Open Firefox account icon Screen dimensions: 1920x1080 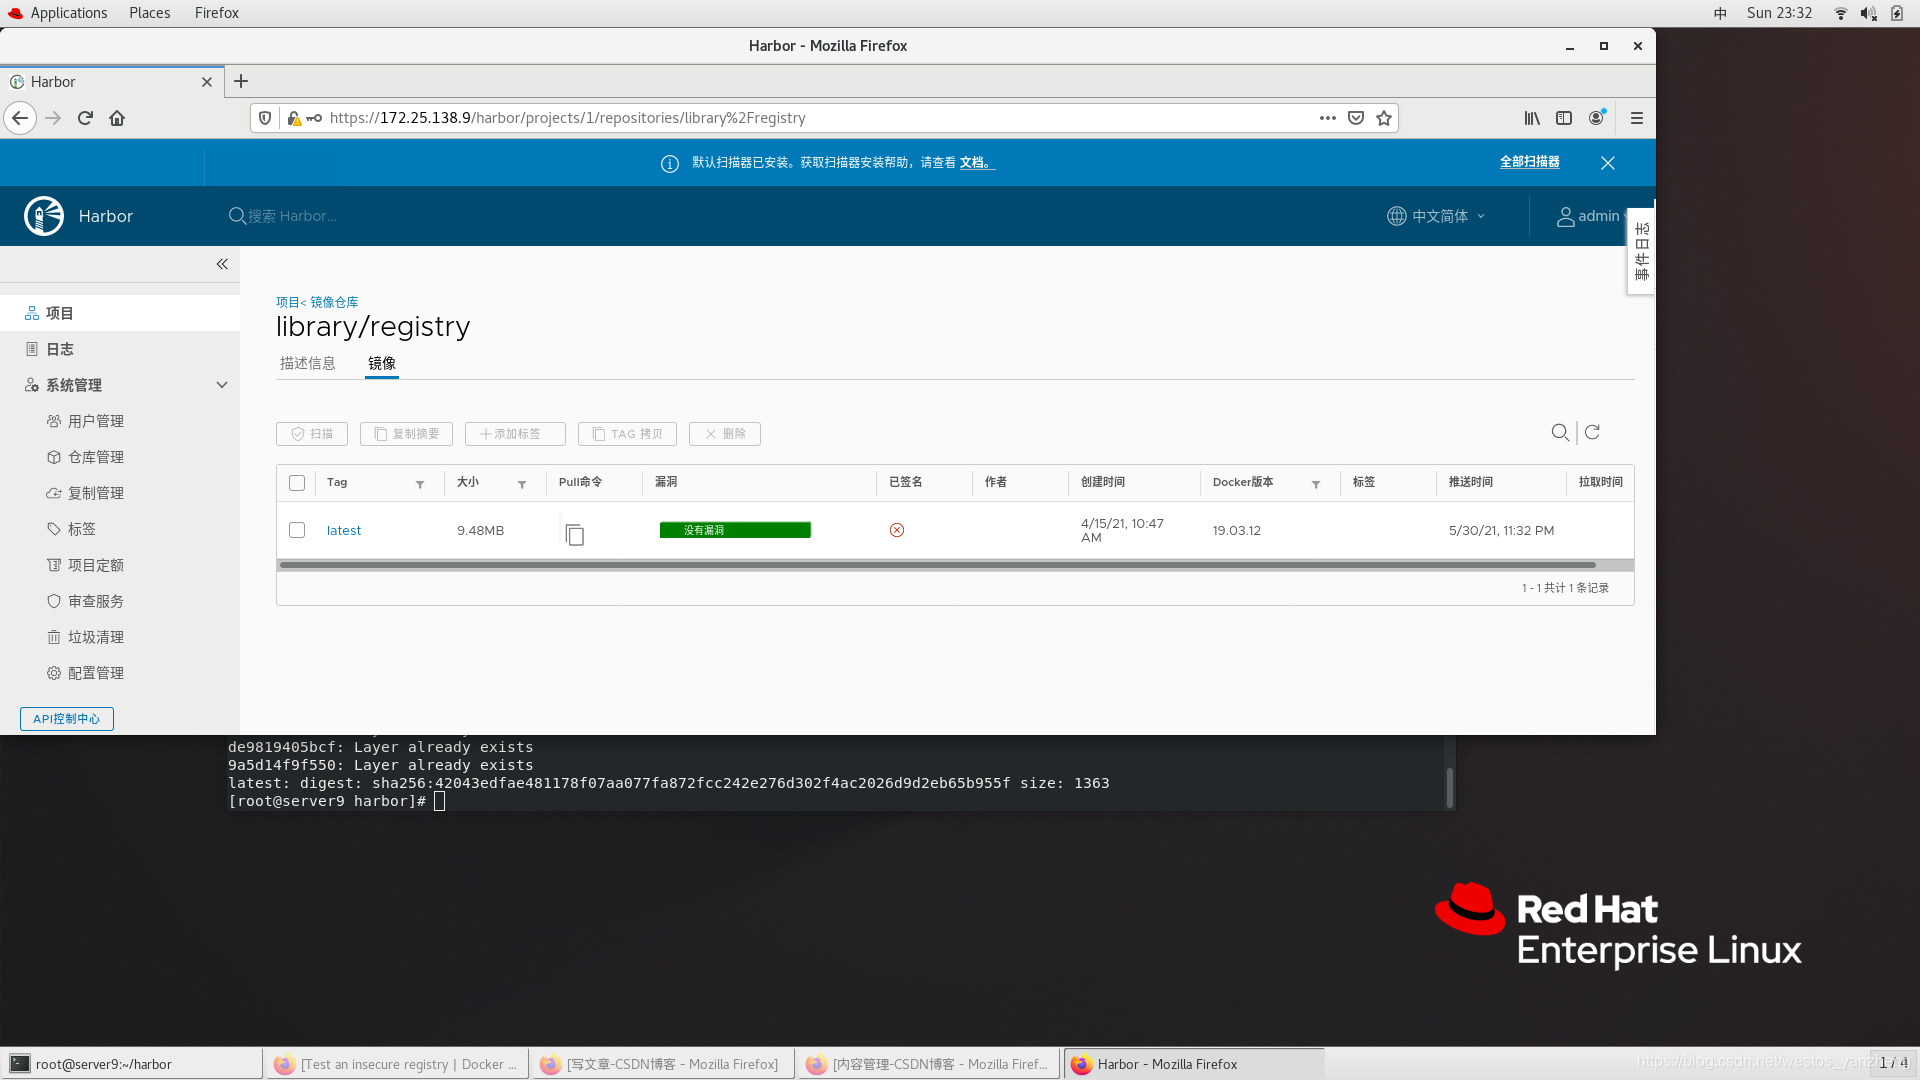tap(1597, 118)
